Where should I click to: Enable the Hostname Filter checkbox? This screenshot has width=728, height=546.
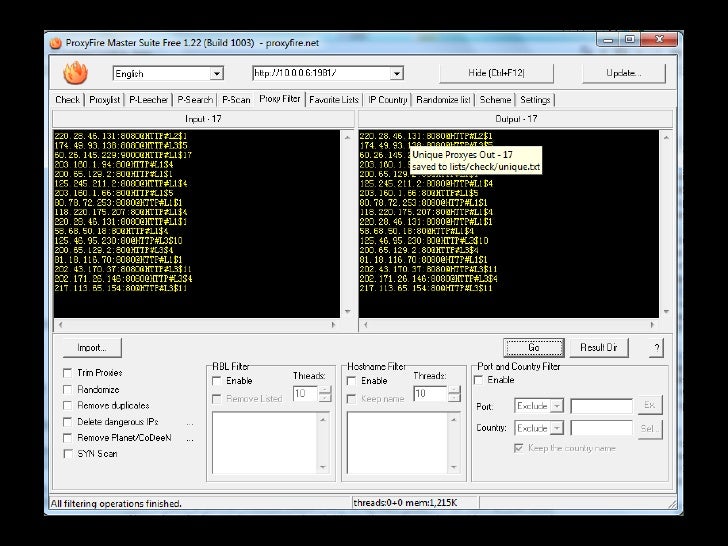(351, 381)
